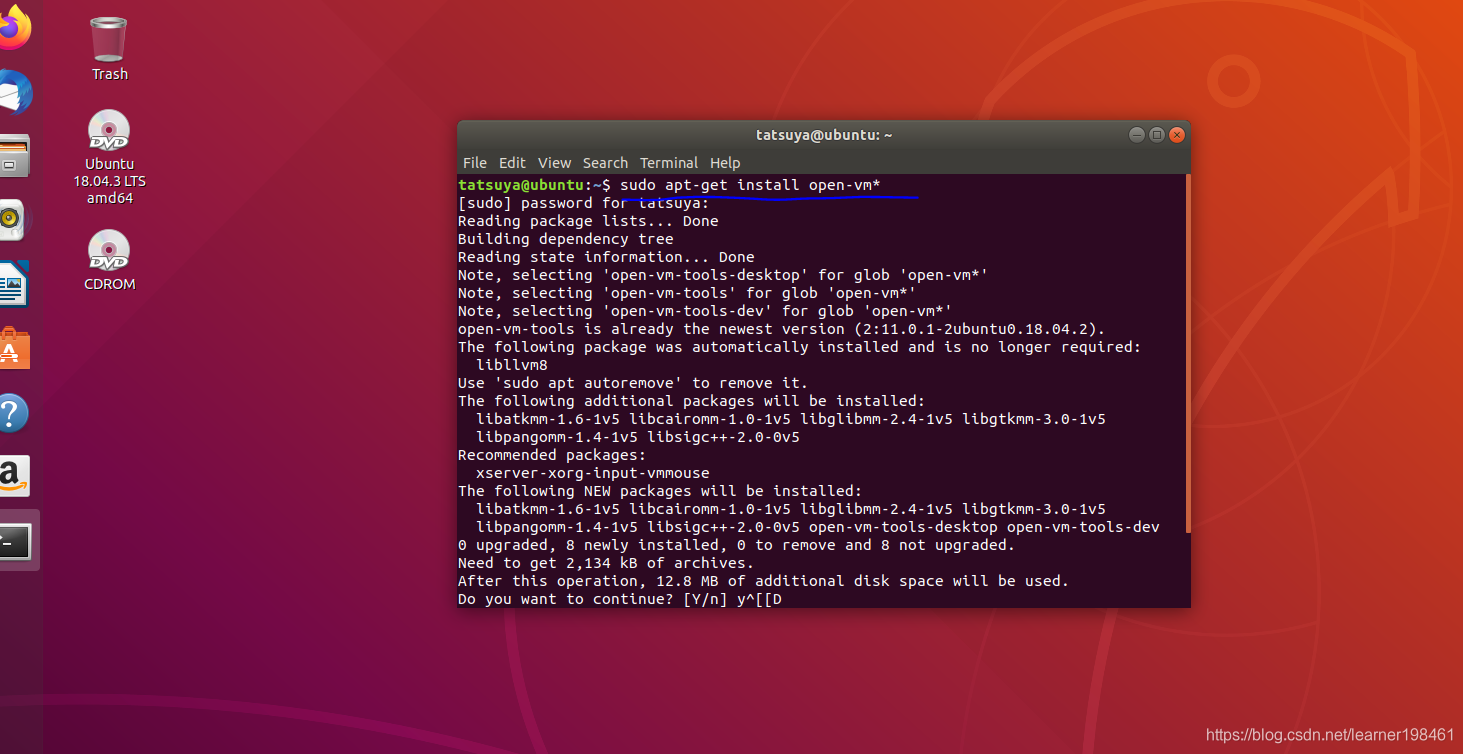The width and height of the screenshot is (1463, 754).
Task: Click the "Use 'sudo apt autoremove'" line
Action: click(633, 383)
